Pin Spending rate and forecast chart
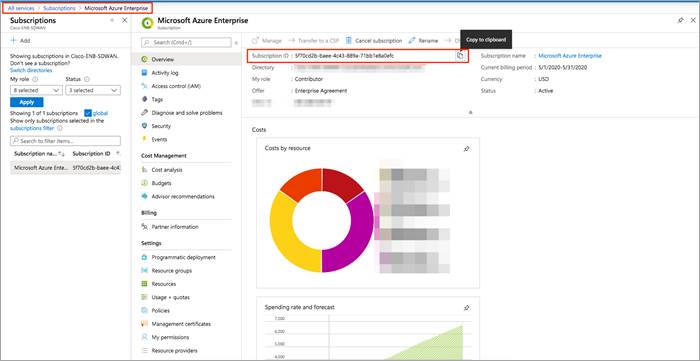This screenshot has width=700, height=361. pyautogui.click(x=467, y=308)
